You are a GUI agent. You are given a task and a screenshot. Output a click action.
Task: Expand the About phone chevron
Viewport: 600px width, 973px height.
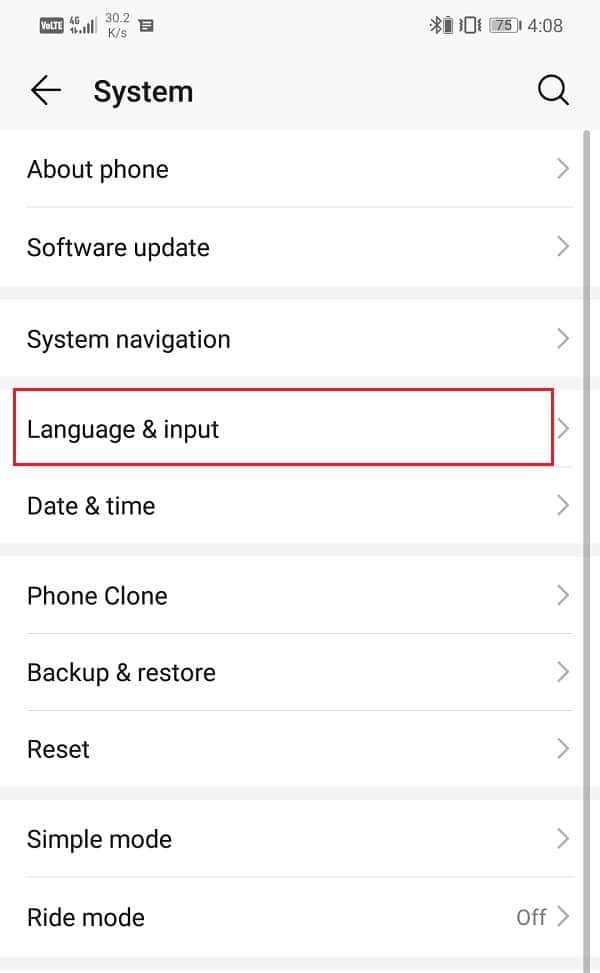(563, 169)
